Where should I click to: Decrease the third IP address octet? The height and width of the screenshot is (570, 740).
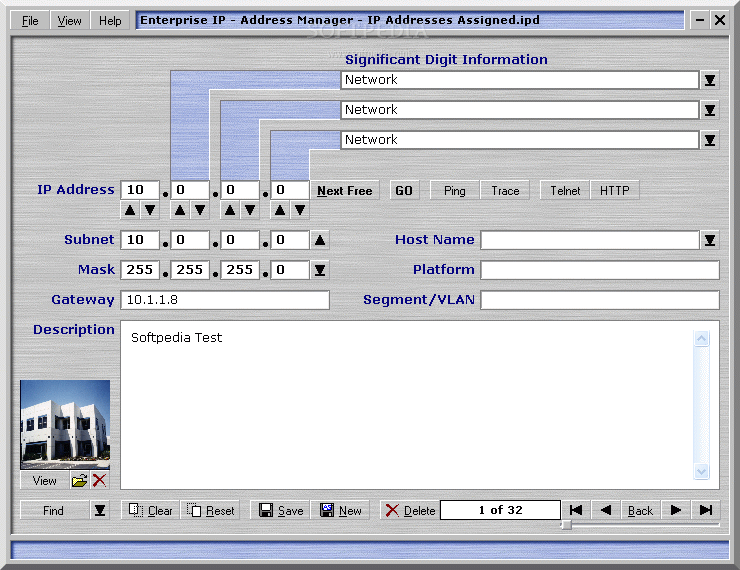pos(250,210)
